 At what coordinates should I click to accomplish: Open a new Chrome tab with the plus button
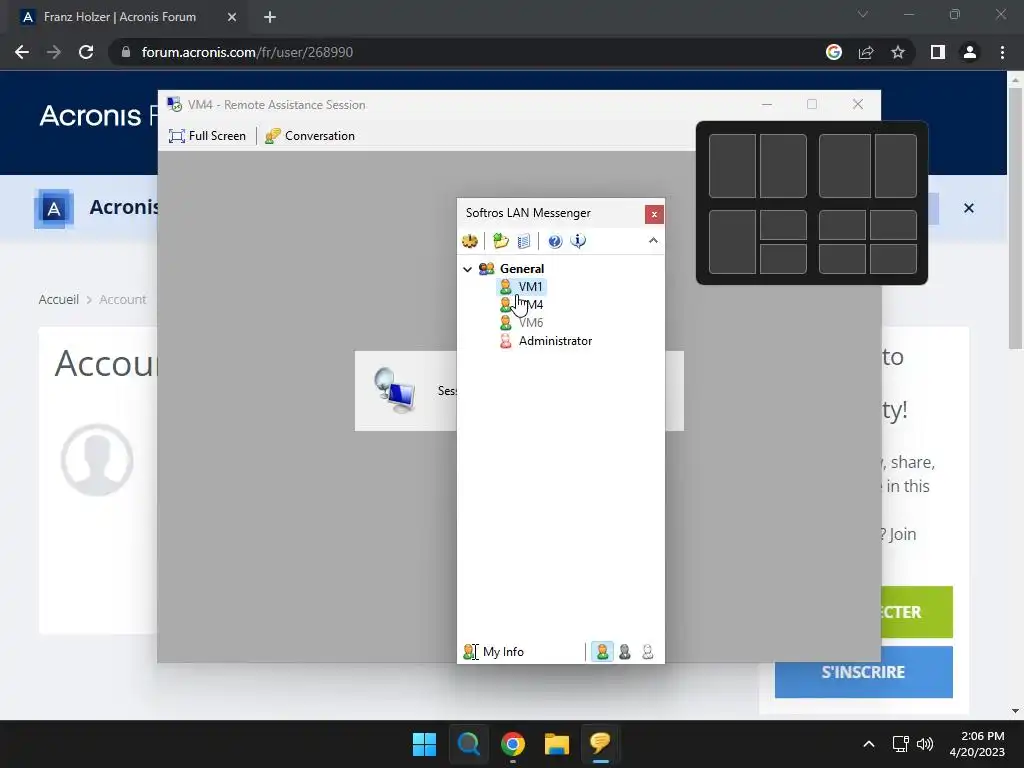270,17
